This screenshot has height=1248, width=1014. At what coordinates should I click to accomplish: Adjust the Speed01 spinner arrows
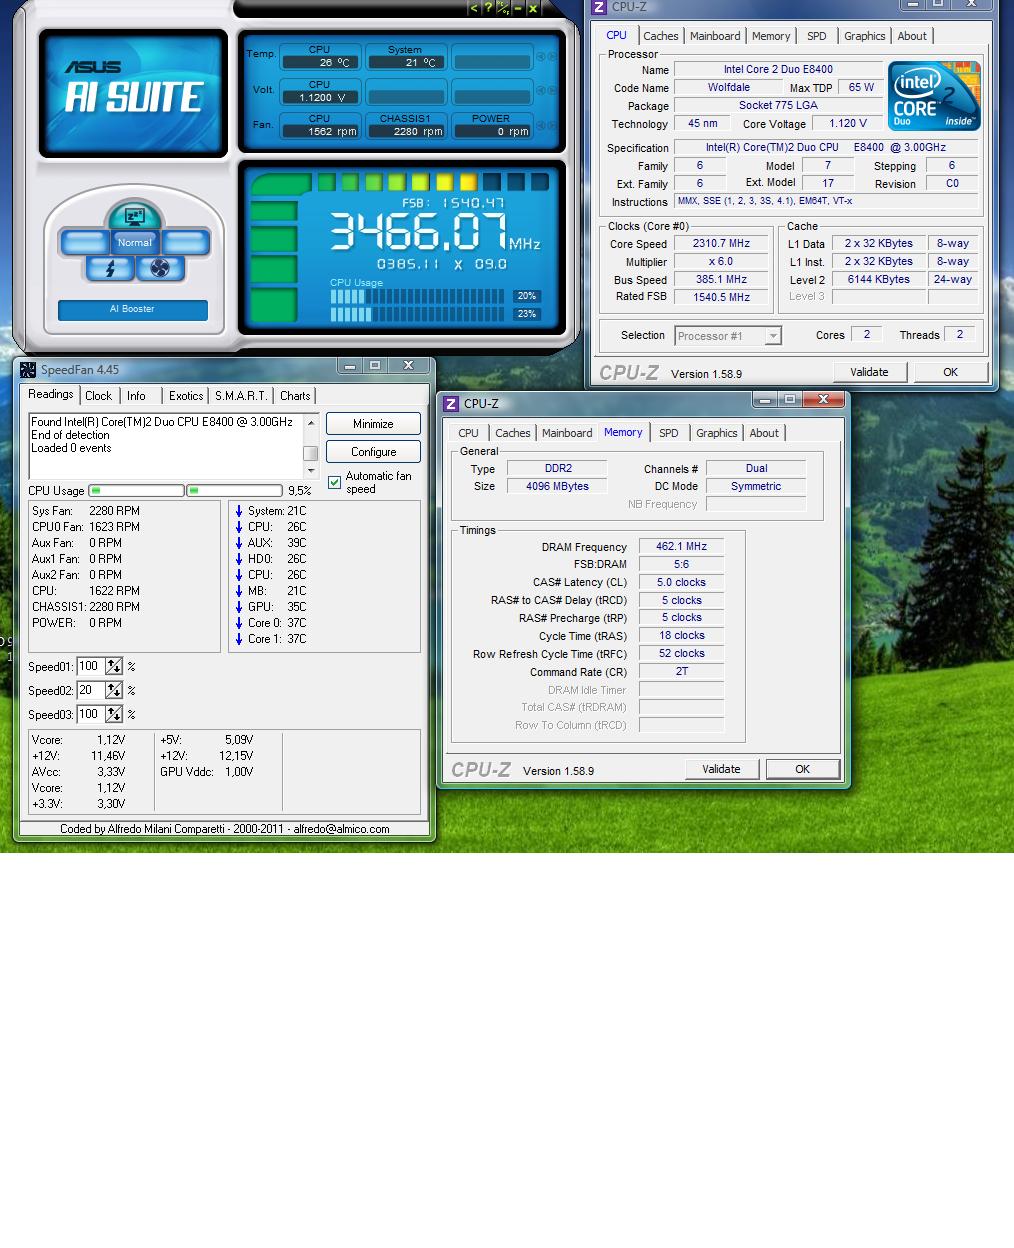click(114, 666)
